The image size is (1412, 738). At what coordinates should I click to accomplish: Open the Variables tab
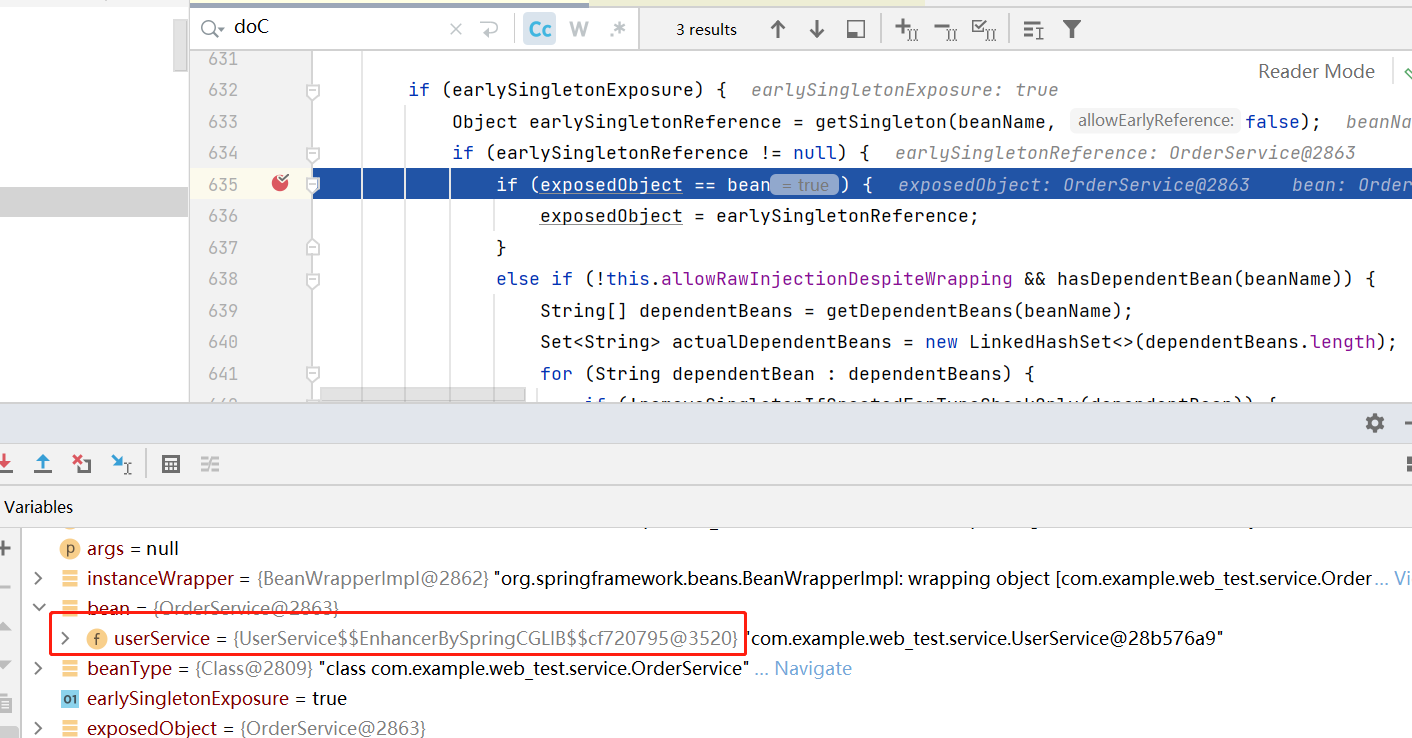coord(38,507)
